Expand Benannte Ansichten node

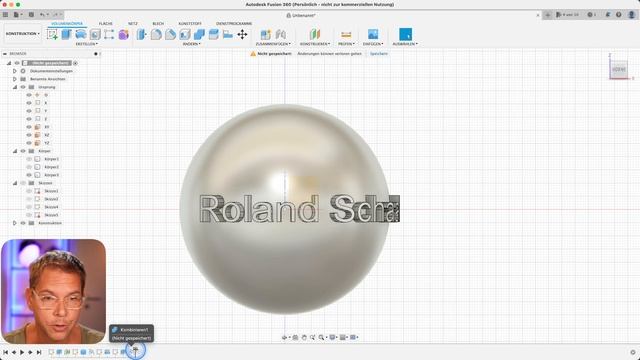[x=15, y=79]
